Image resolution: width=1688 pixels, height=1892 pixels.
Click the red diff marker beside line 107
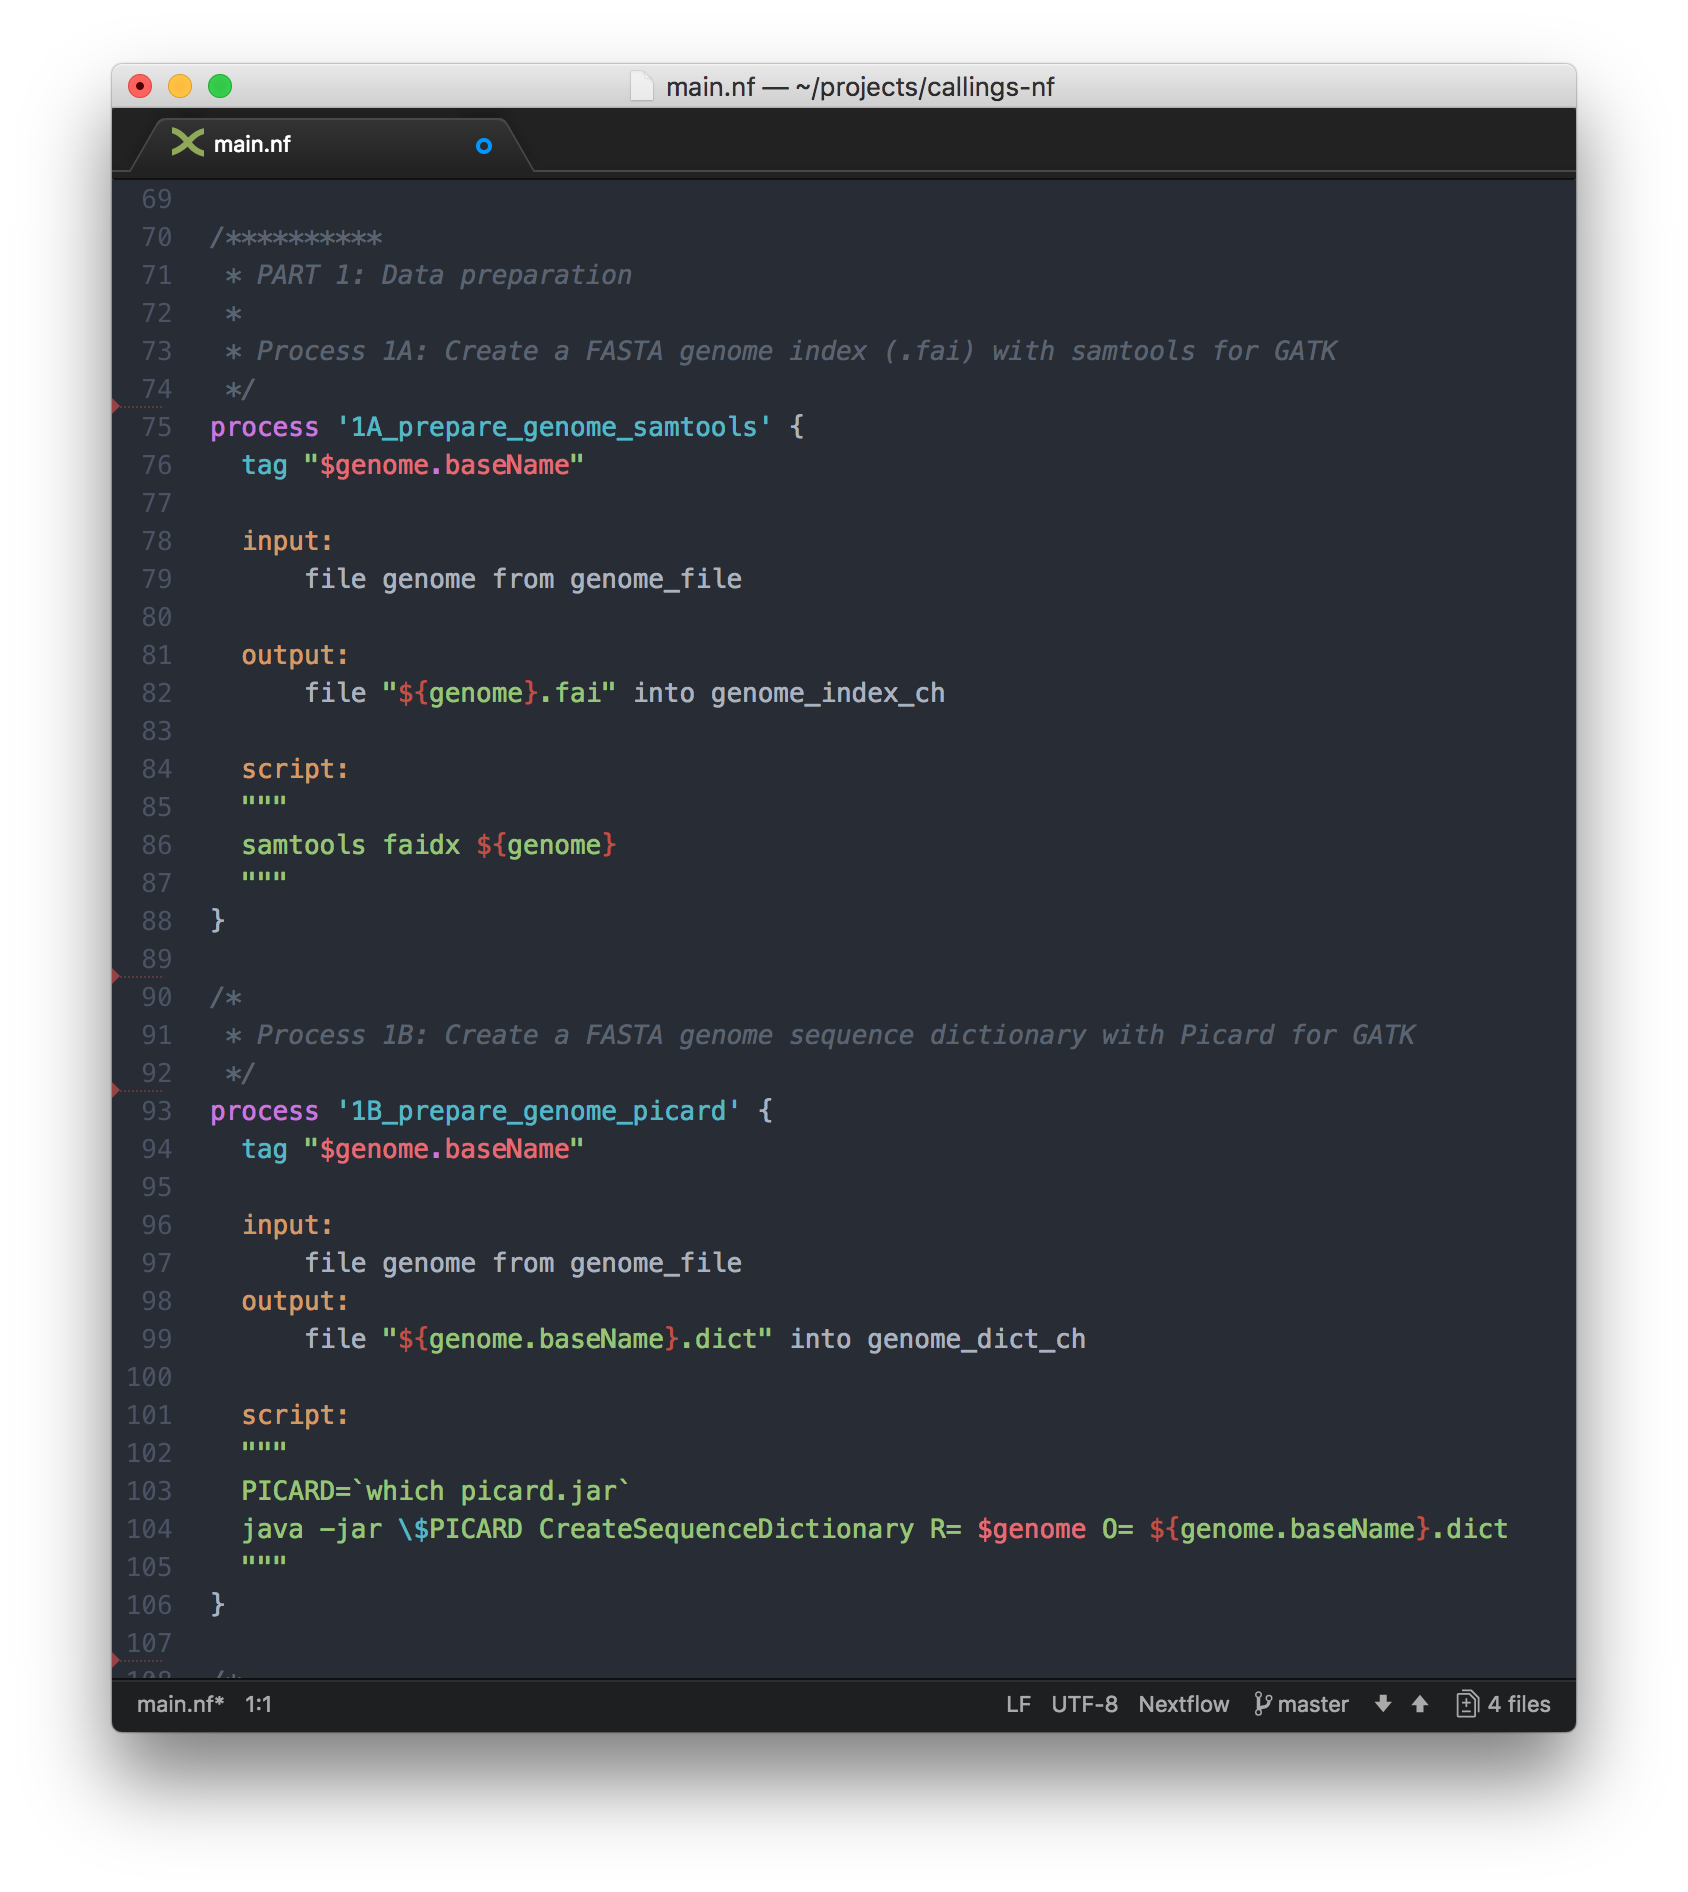coord(117,1660)
